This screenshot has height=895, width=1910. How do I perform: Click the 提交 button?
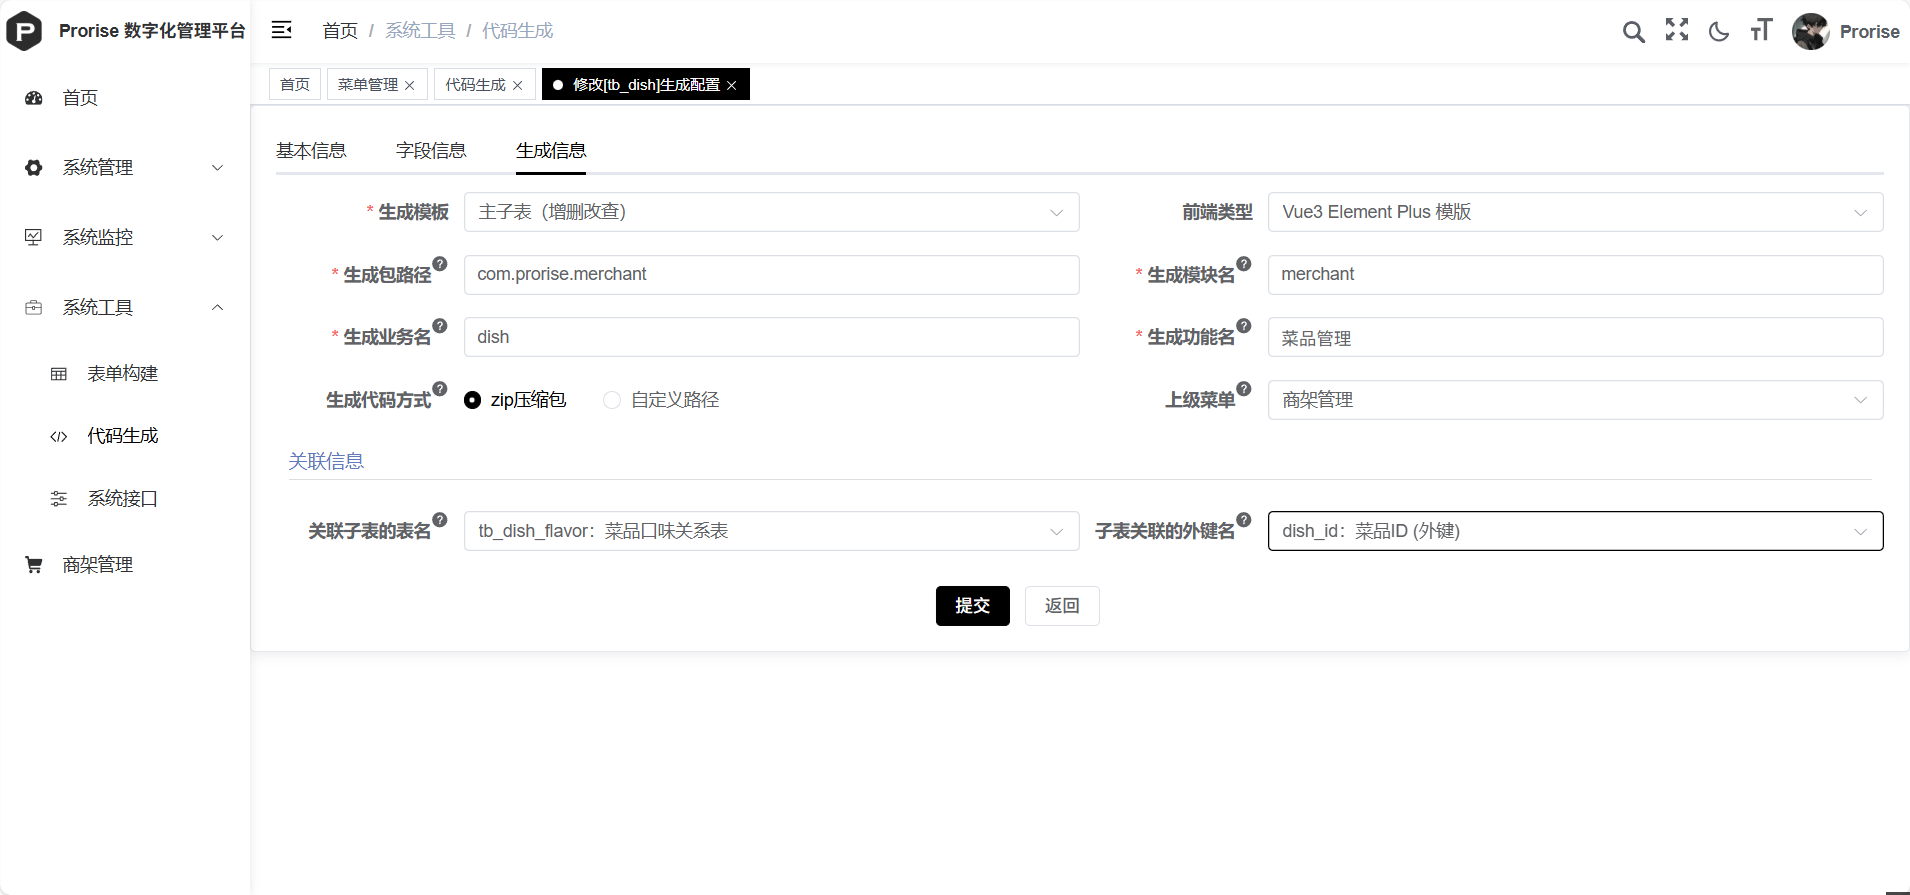tap(972, 606)
